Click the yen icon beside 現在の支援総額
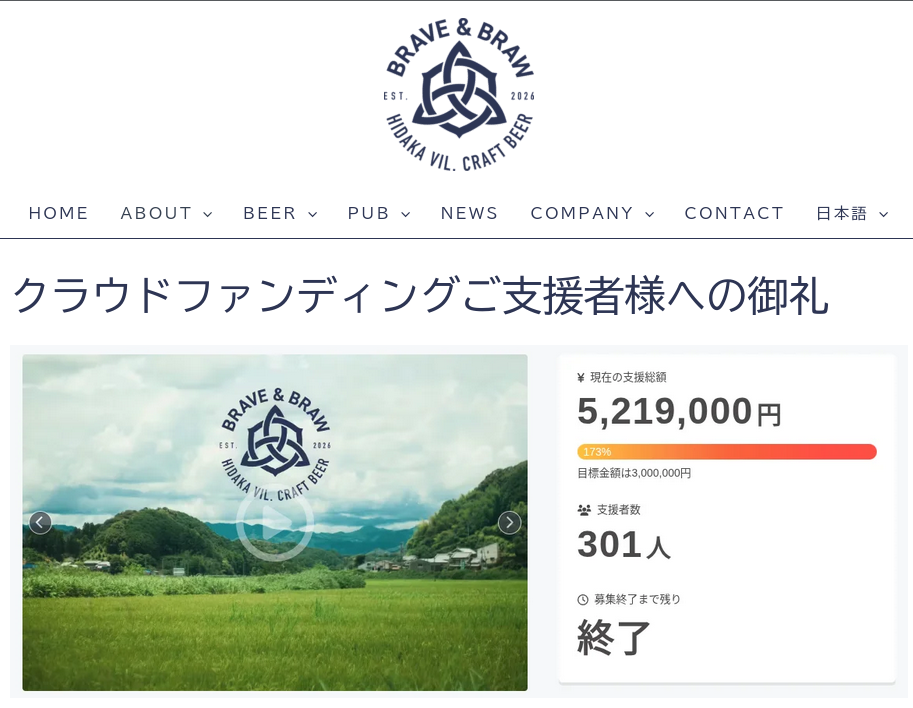The image size is (913, 708). coord(581,378)
